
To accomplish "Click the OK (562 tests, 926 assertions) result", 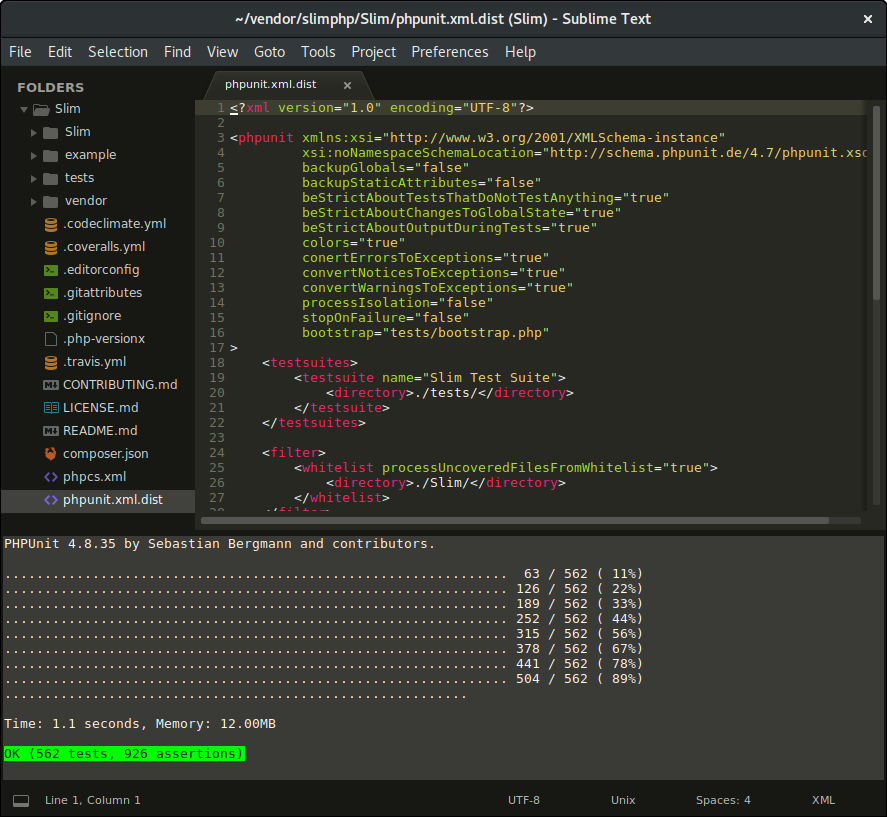I will [124, 754].
